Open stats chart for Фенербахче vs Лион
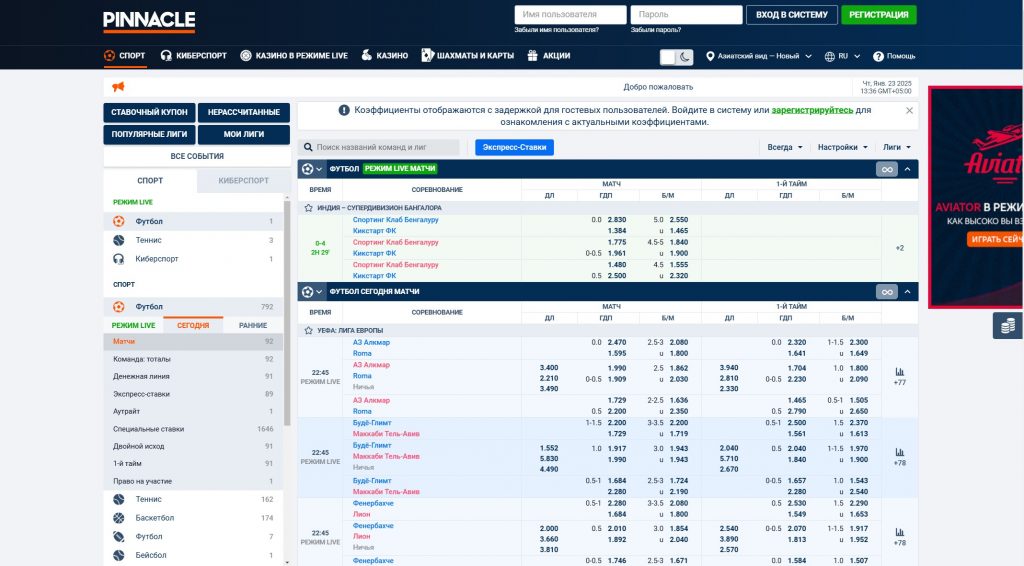This screenshot has height=566, width=1024. pos(899,532)
